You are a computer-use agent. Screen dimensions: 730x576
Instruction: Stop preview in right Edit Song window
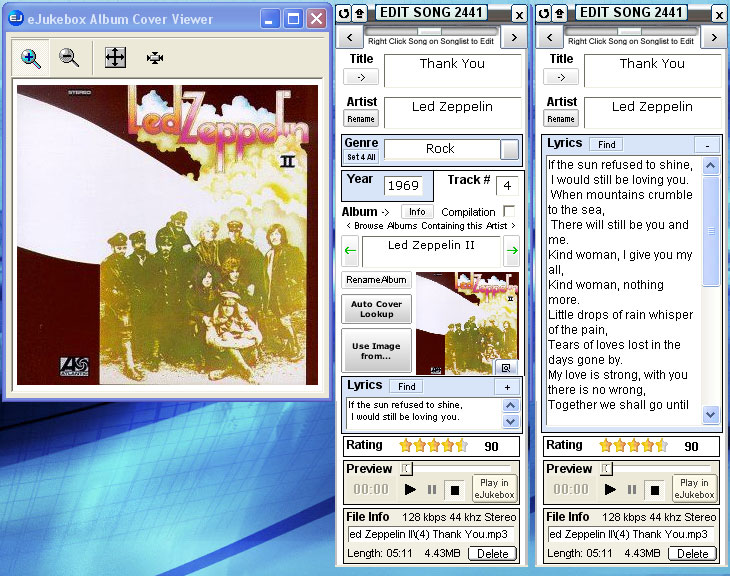(x=655, y=490)
